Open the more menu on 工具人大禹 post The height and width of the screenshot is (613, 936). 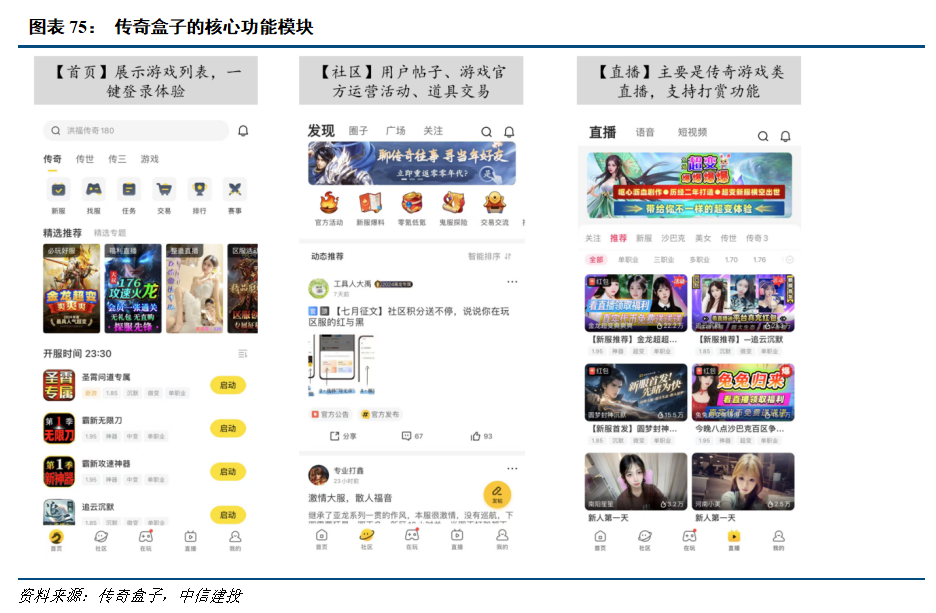tap(512, 282)
